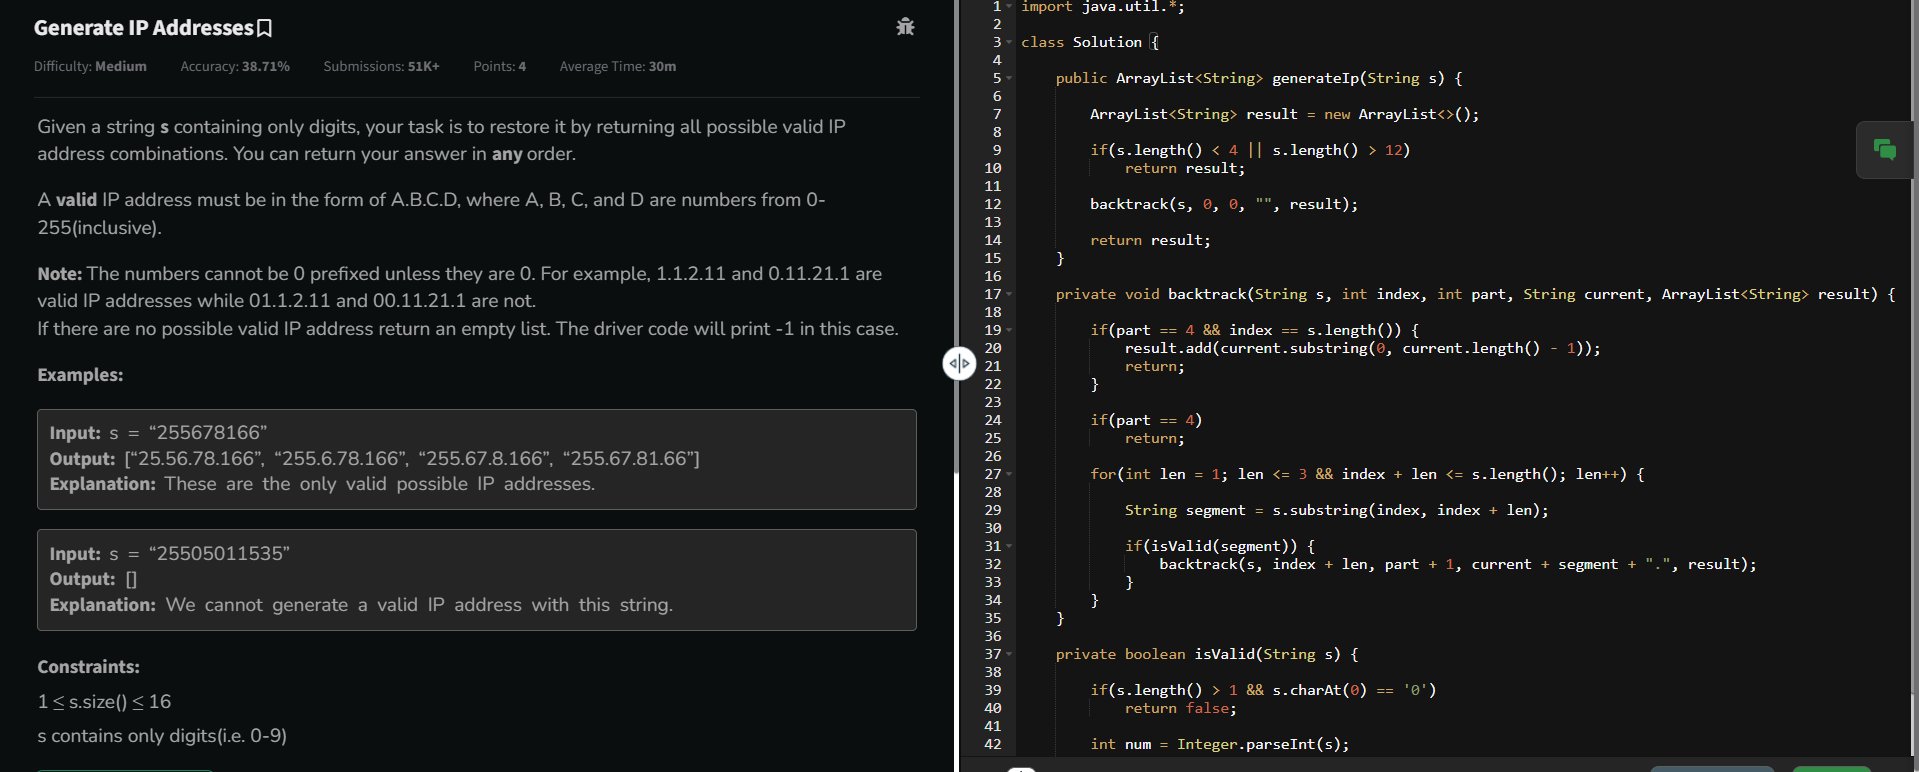Collapse the import statement at line 1
This screenshot has width=1919, height=772.
[1009, 7]
